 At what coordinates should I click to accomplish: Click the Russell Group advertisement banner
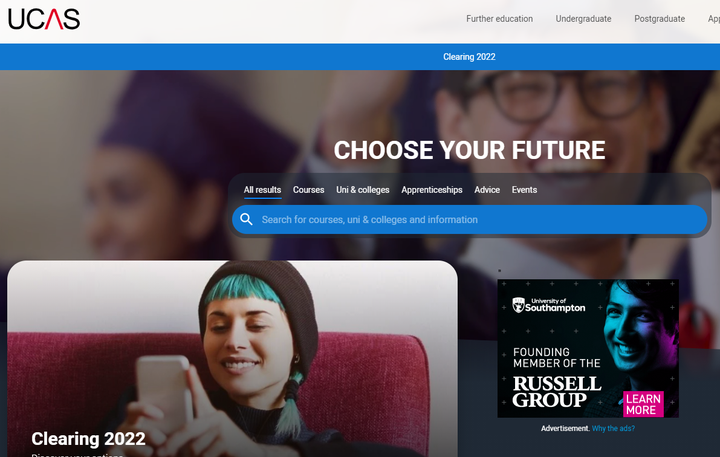pyautogui.click(x=588, y=349)
